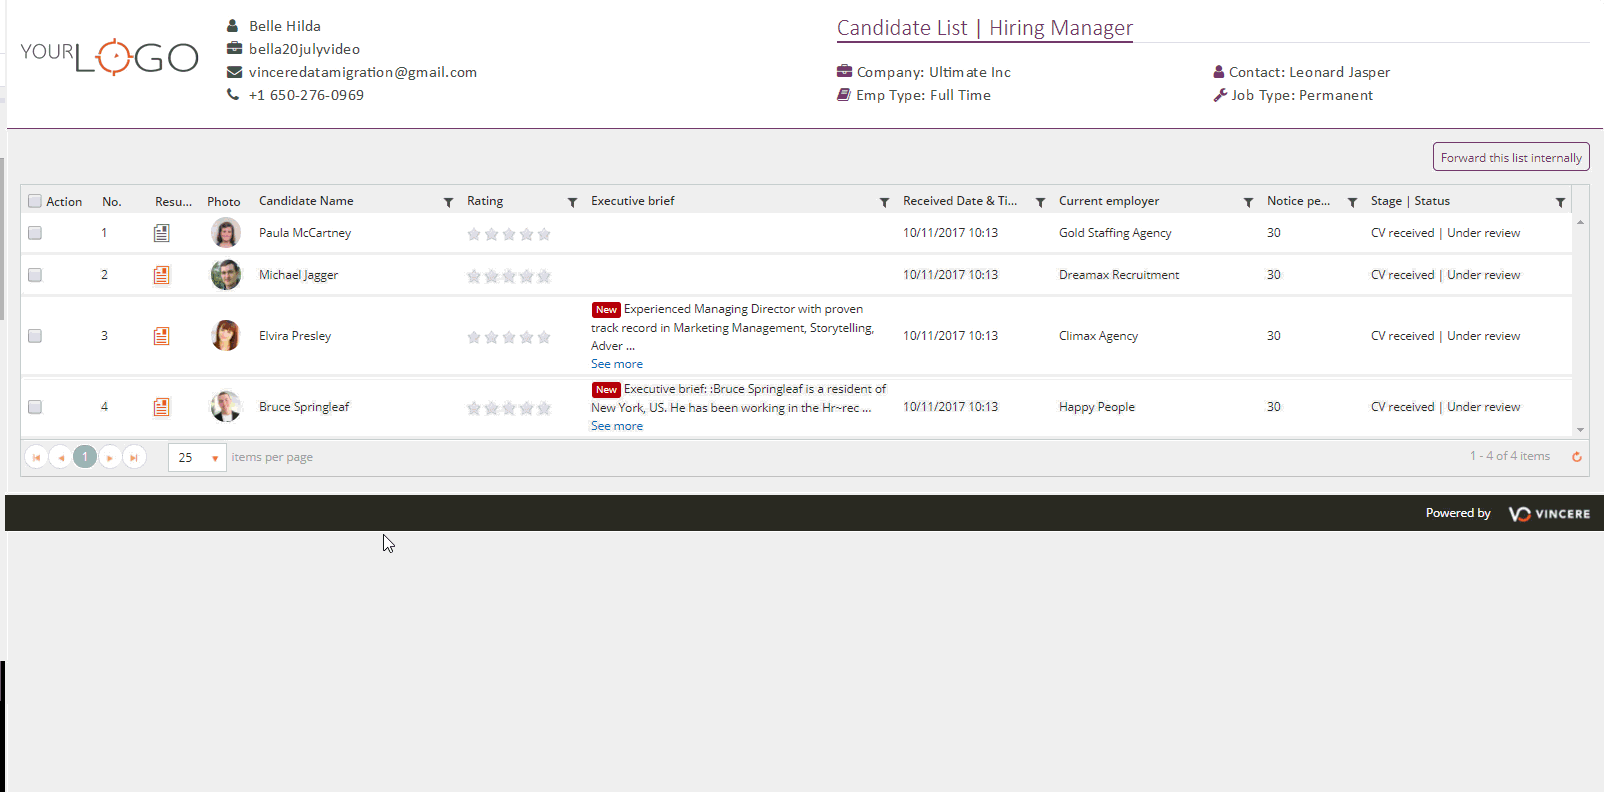
Task: Click employer cell Climax Agency
Action: [1098, 336]
